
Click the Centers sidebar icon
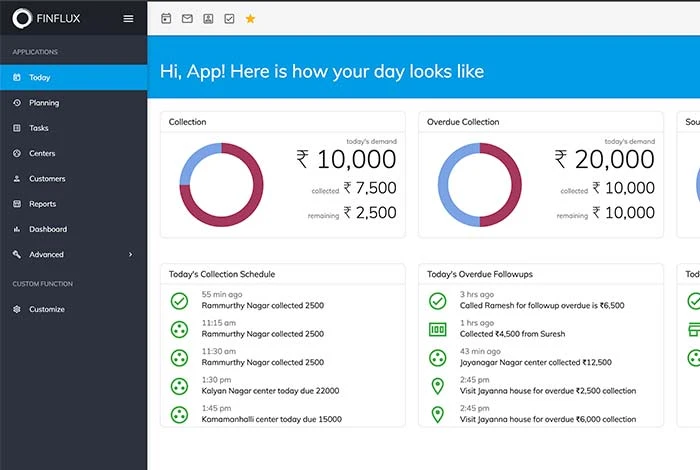17,153
